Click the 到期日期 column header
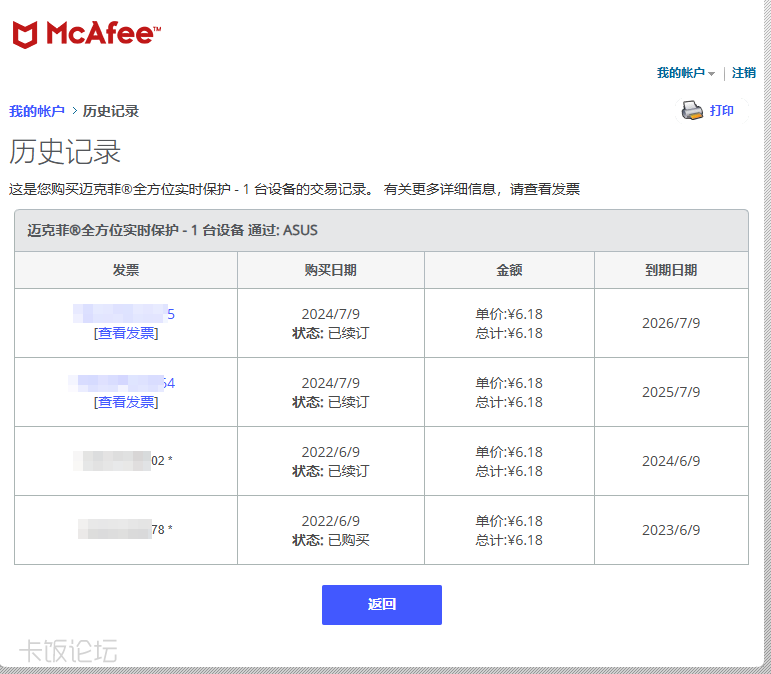 pyautogui.click(x=671, y=270)
